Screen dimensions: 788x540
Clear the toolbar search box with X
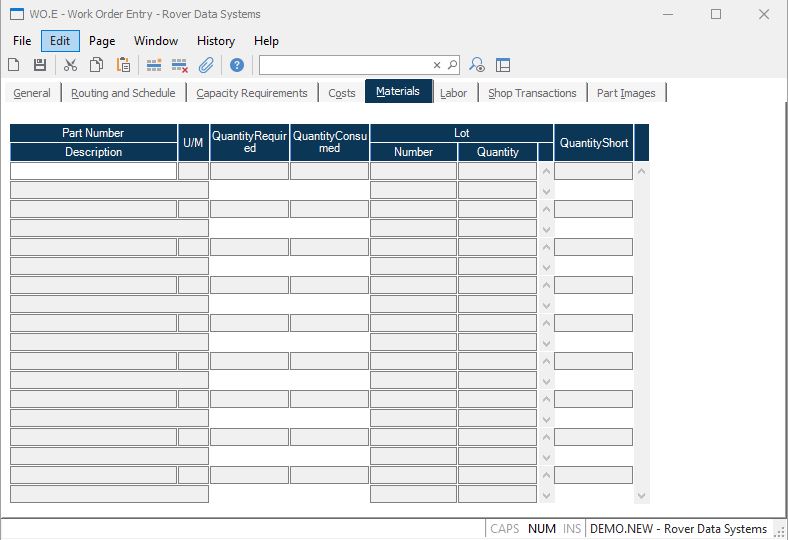(x=437, y=65)
